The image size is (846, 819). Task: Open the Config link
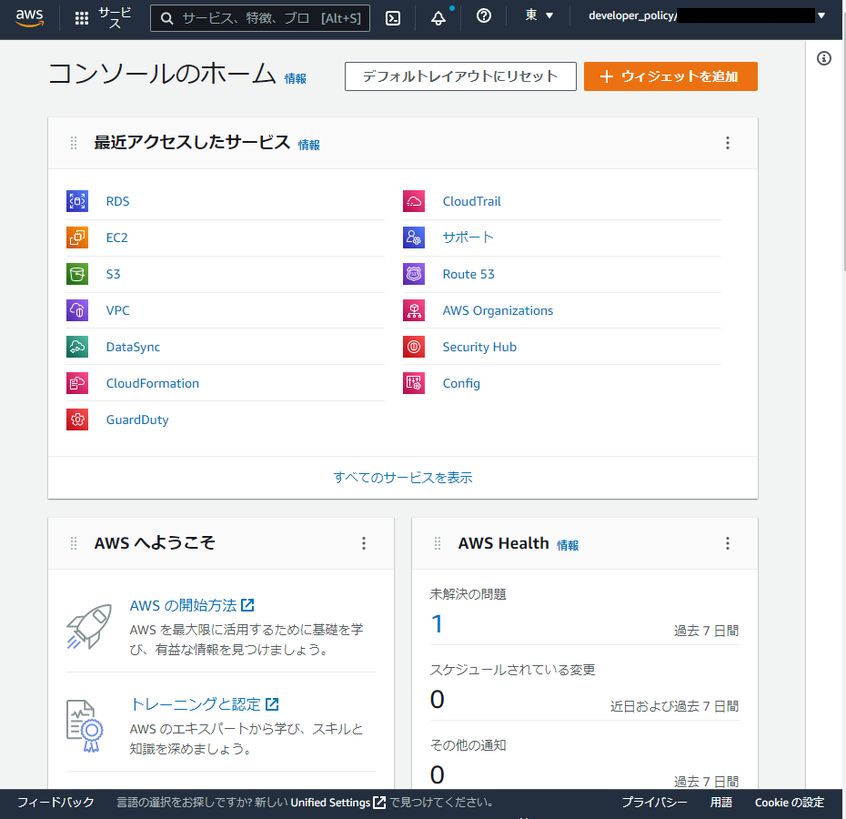click(x=461, y=383)
